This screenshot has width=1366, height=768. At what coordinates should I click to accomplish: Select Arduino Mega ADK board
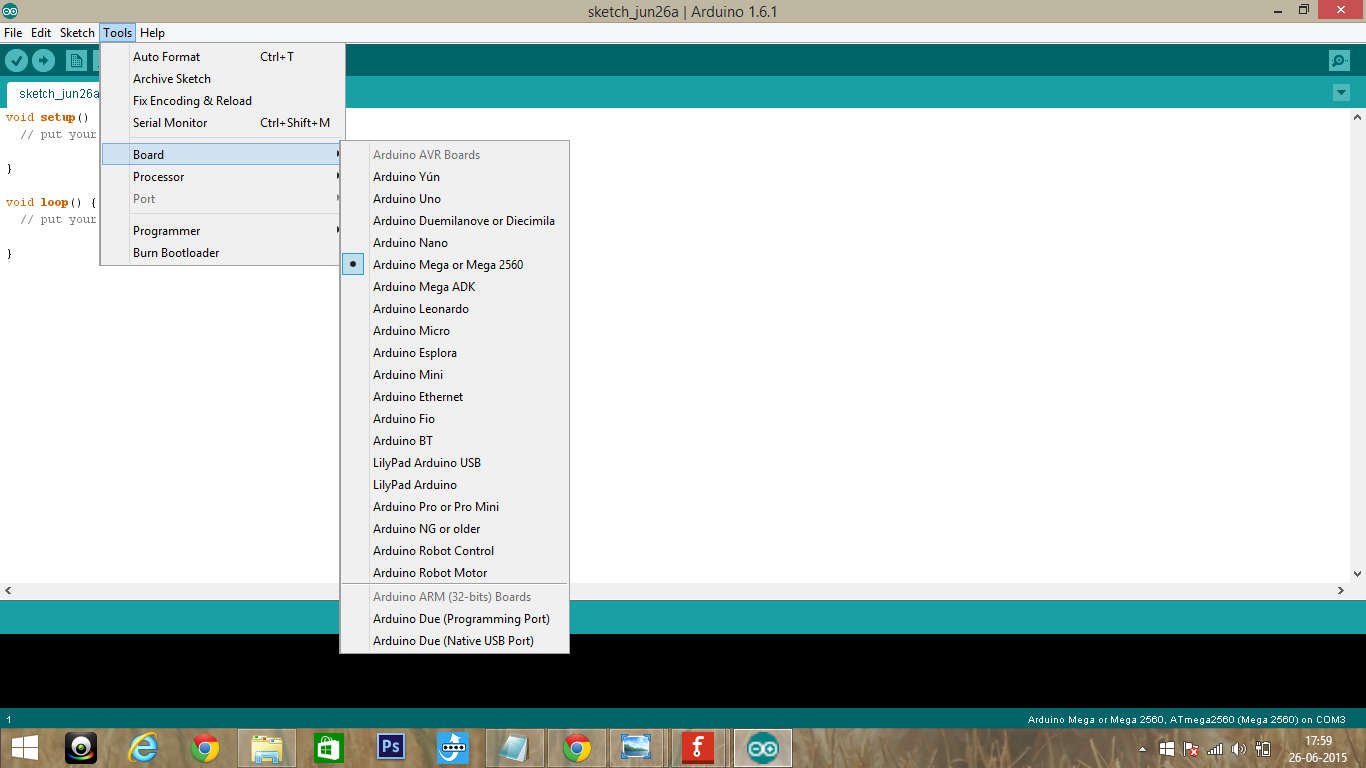pos(455,287)
